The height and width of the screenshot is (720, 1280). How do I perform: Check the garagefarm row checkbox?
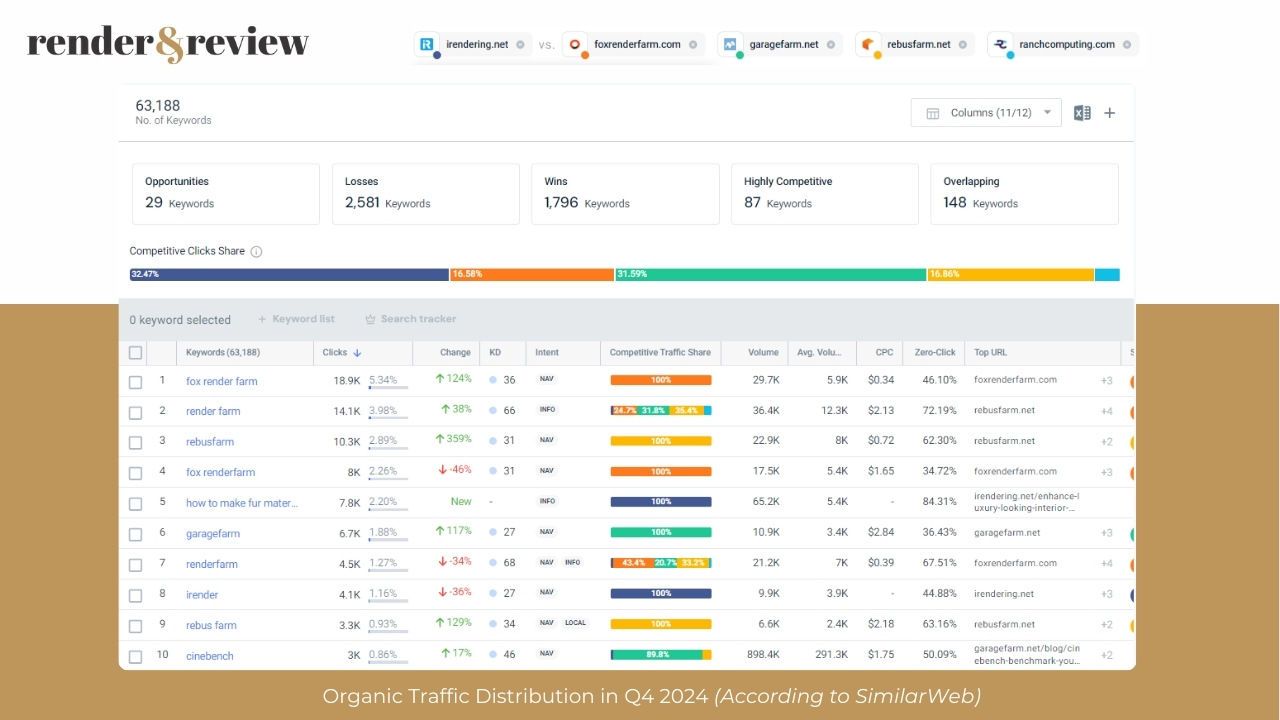pyautogui.click(x=135, y=534)
